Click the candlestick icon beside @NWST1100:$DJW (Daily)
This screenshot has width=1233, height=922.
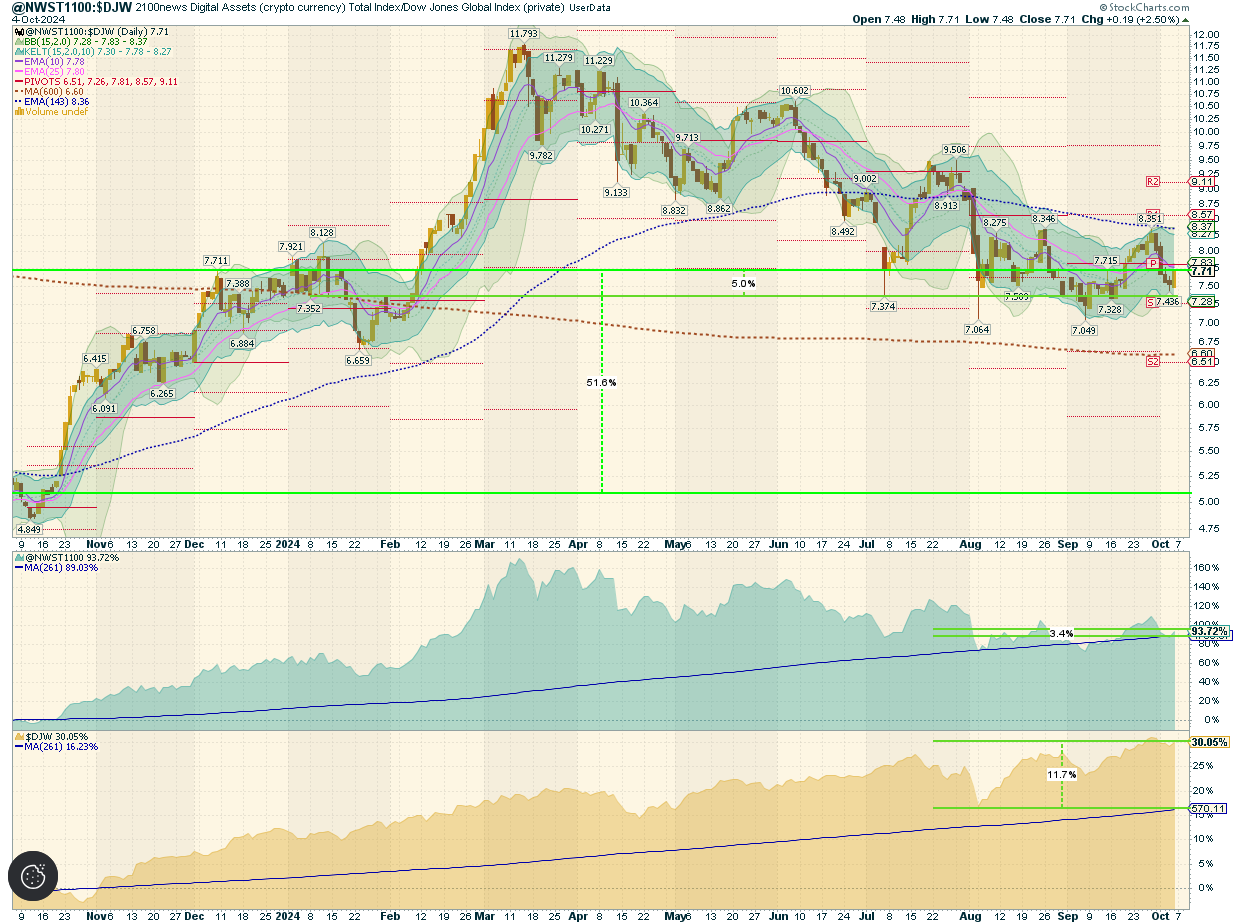19,32
